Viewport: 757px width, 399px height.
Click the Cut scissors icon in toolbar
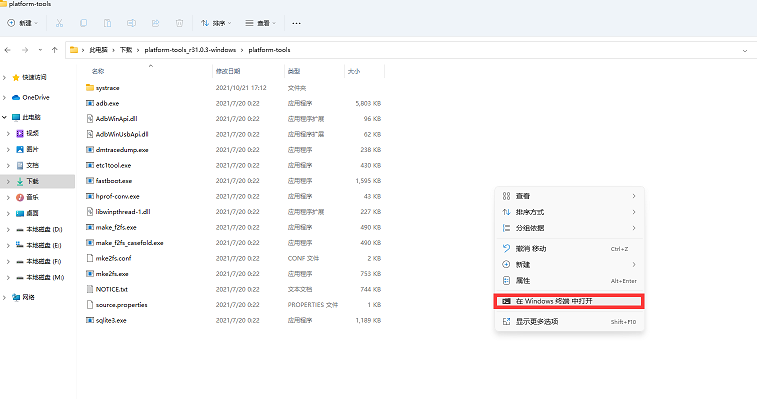(x=59, y=23)
